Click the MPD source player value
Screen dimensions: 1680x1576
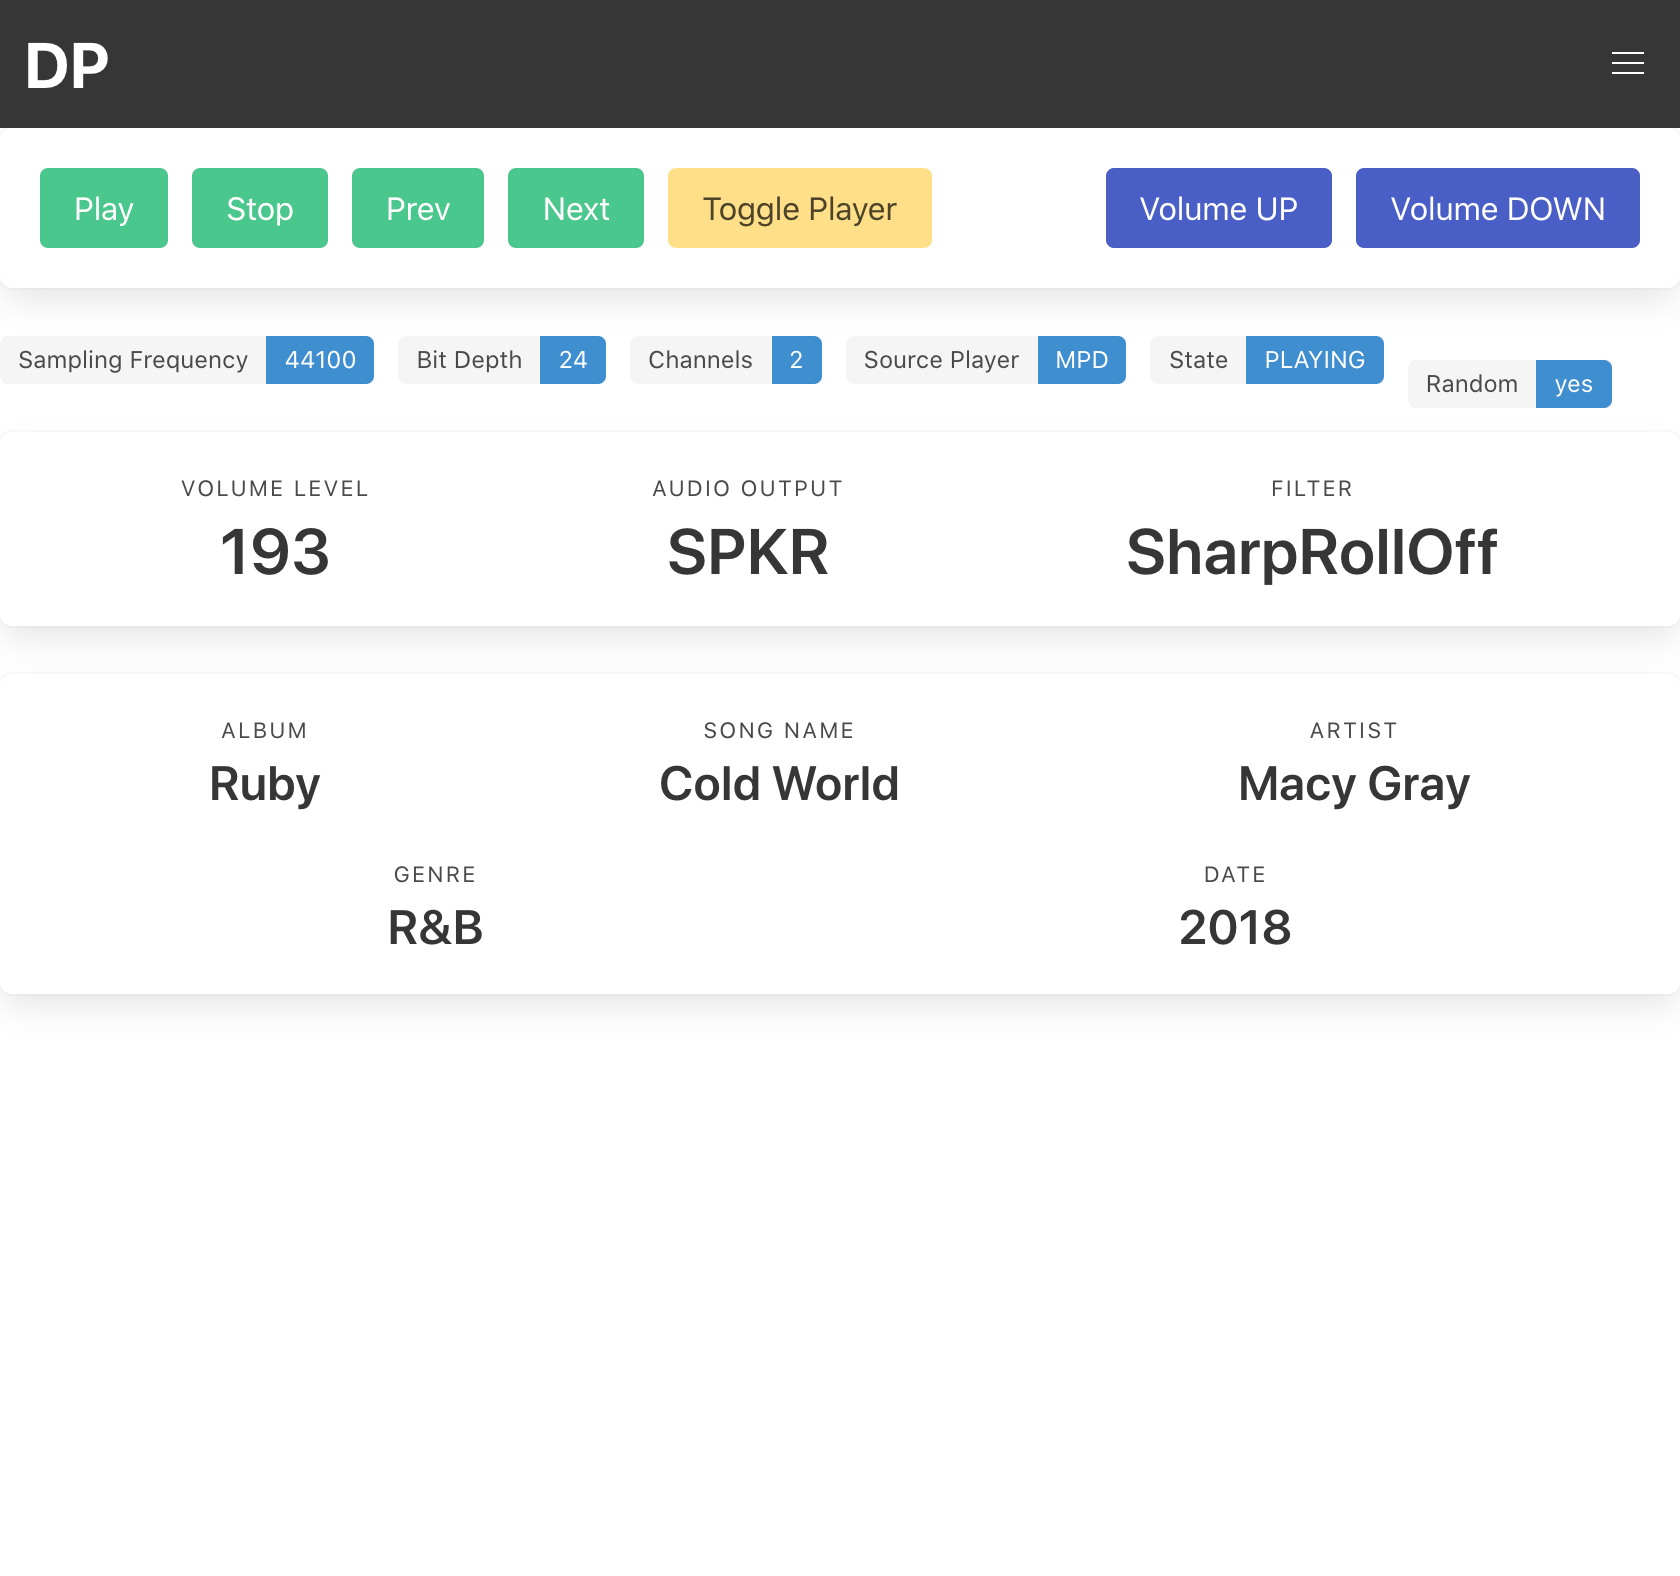[1082, 360]
